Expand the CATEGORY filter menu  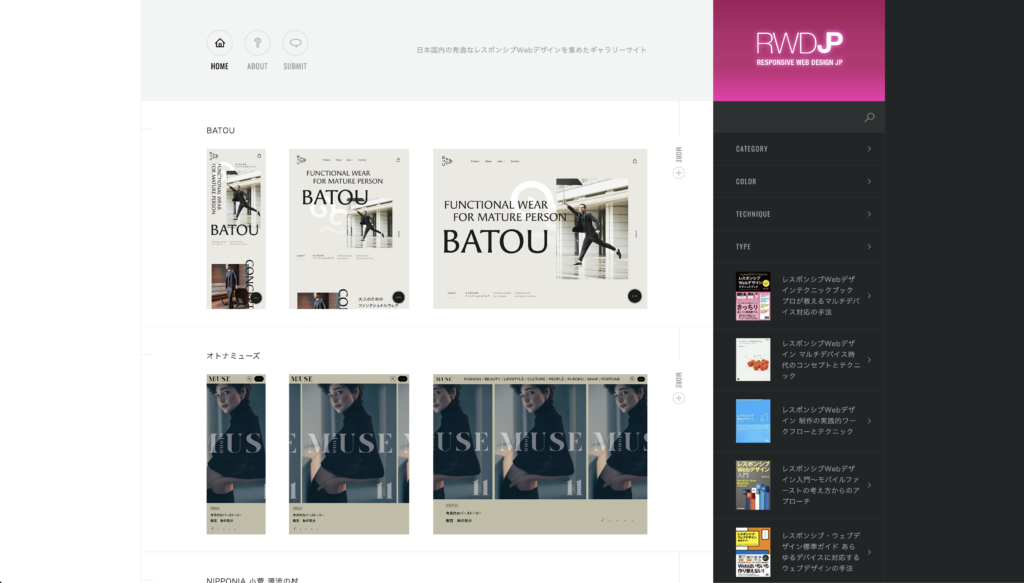tap(798, 149)
